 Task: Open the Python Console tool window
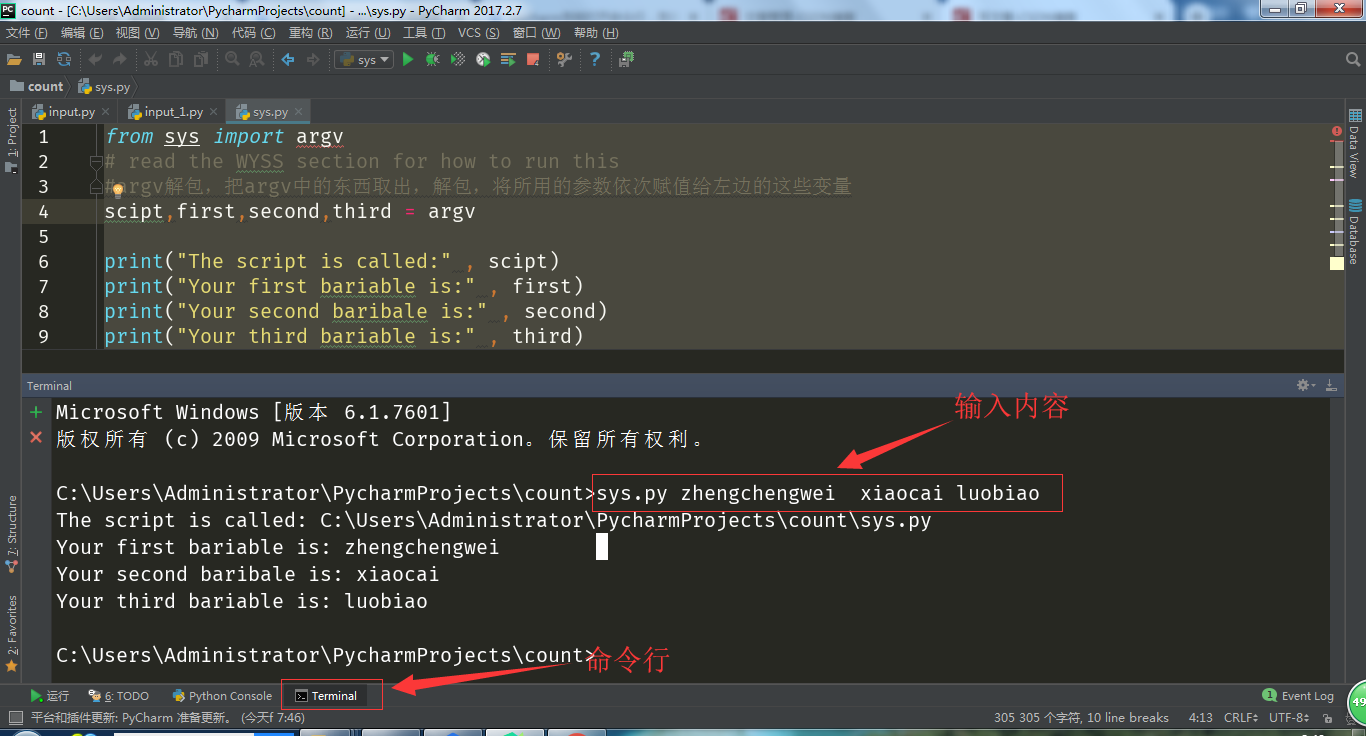point(221,696)
